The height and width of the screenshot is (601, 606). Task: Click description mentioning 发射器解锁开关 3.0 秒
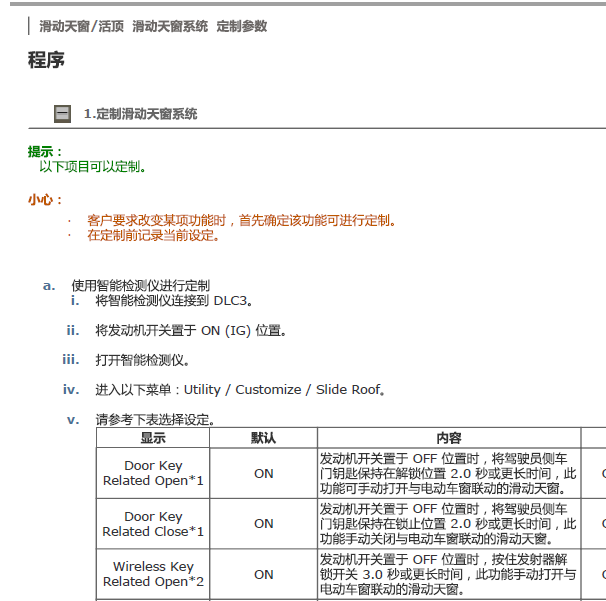pyautogui.click(x=449, y=575)
